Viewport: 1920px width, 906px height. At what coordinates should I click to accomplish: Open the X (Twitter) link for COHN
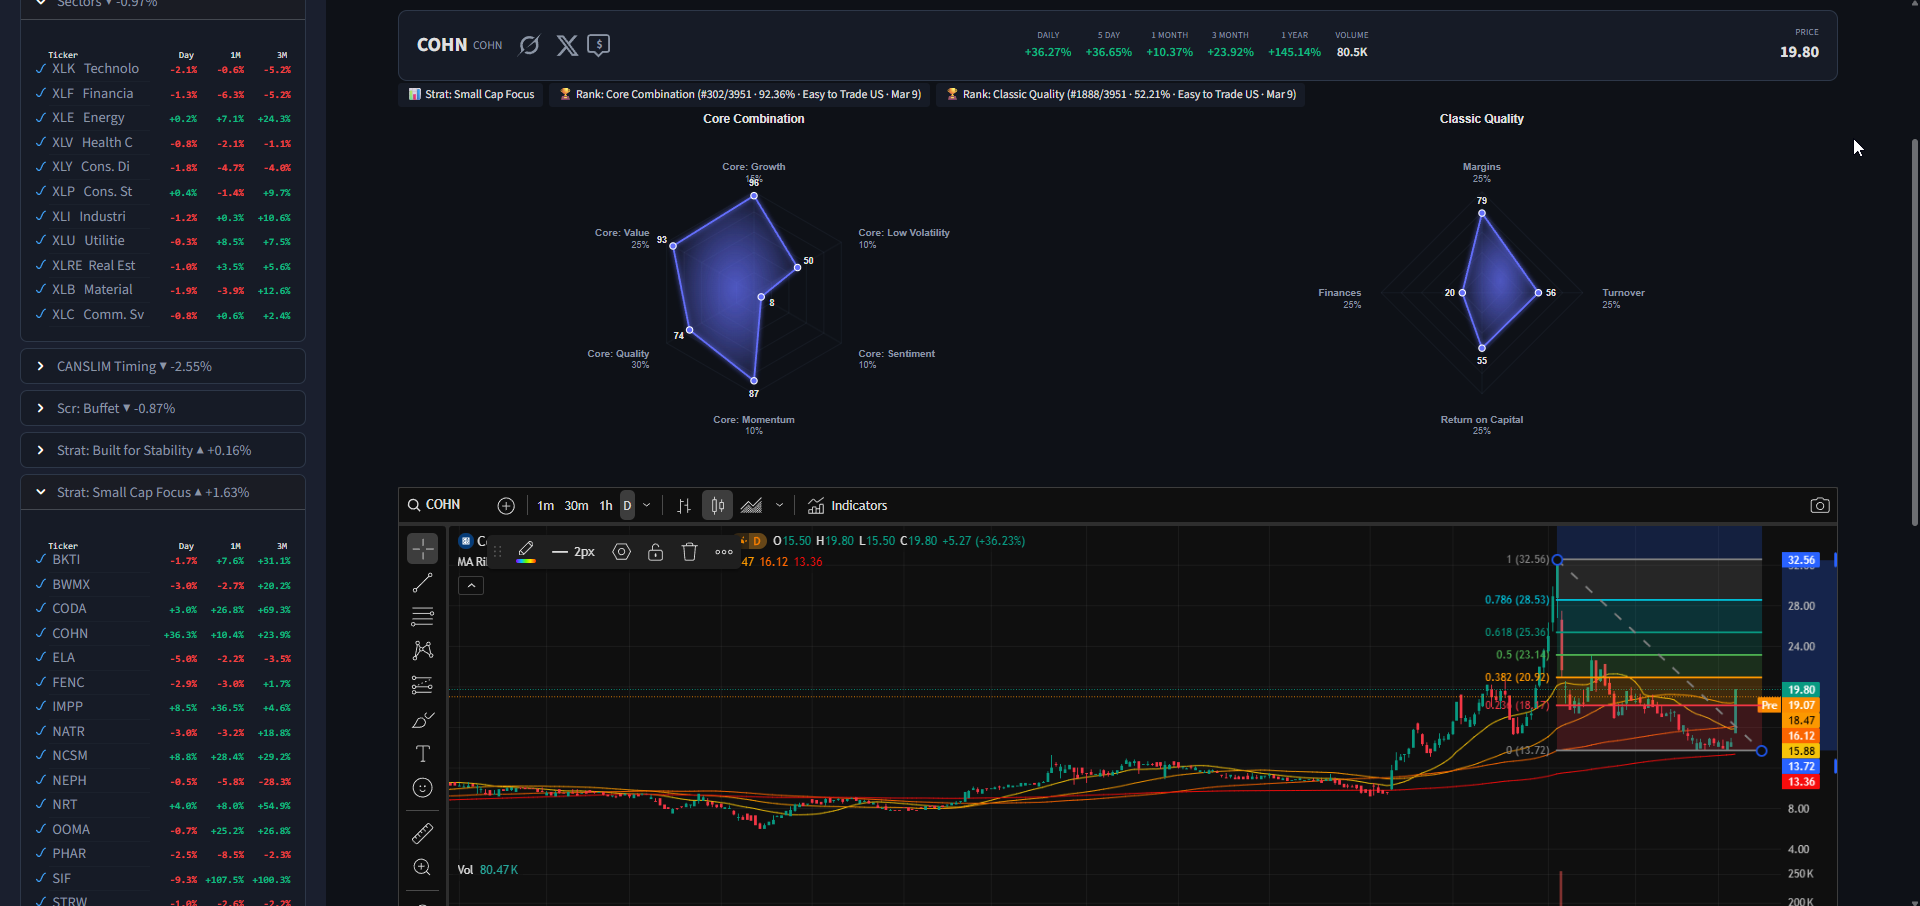[567, 45]
